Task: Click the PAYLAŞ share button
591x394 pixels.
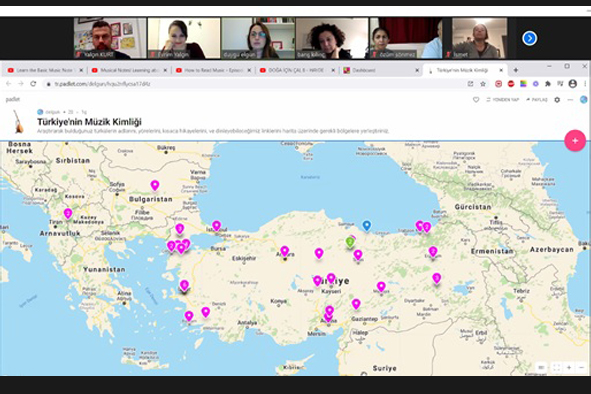Action: click(537, 100)
